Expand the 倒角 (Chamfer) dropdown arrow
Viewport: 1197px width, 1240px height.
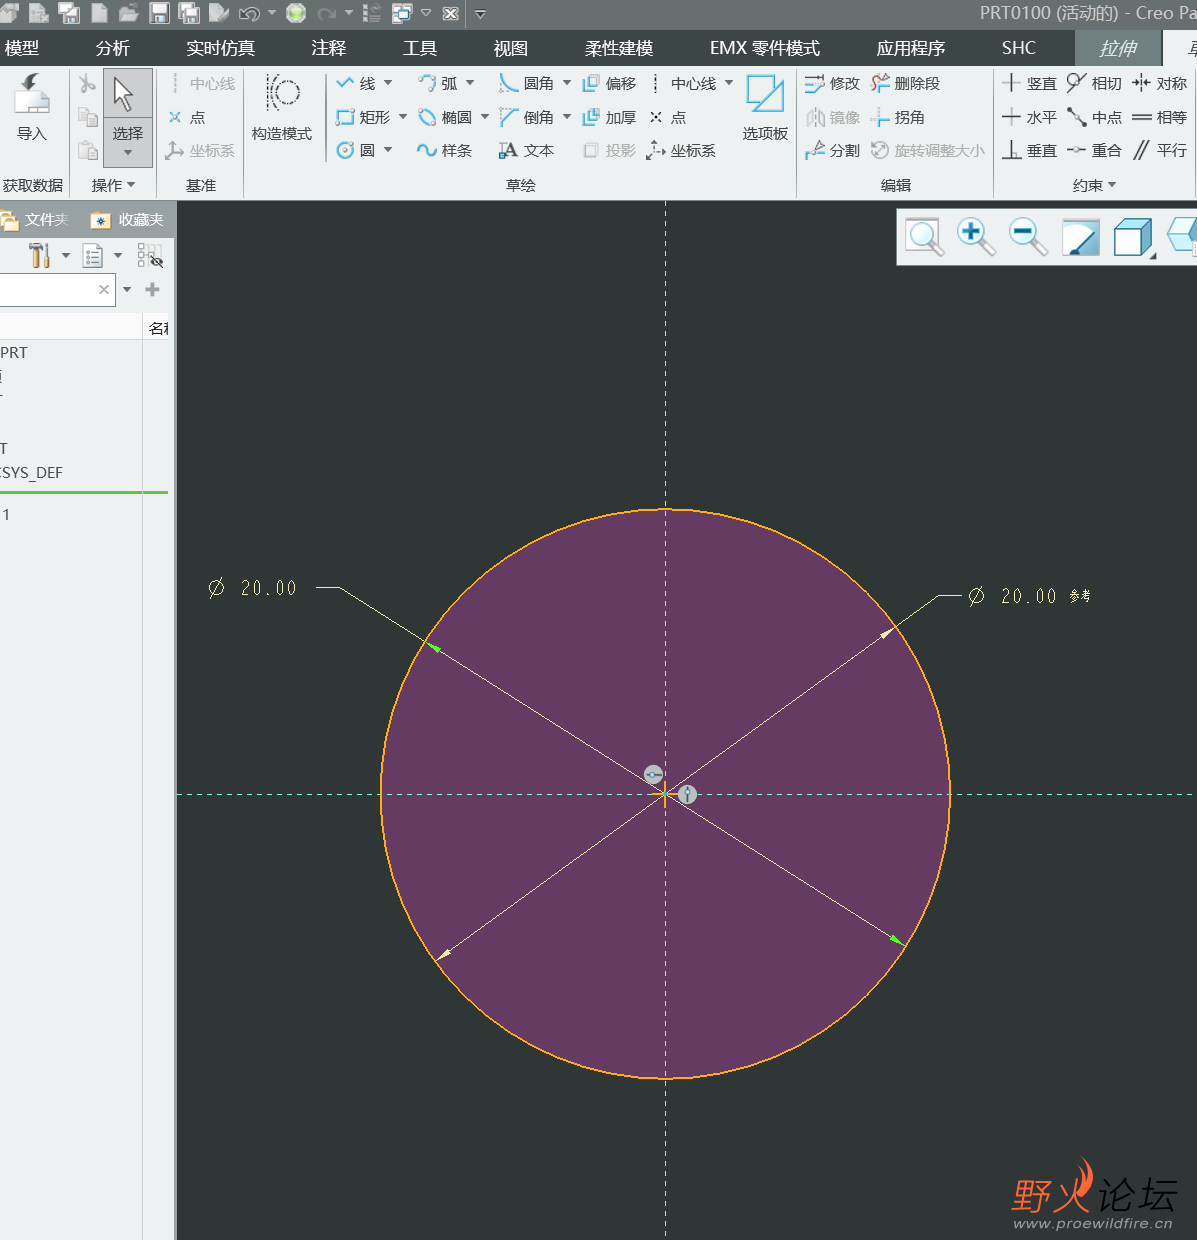click(x=567, y=117)
